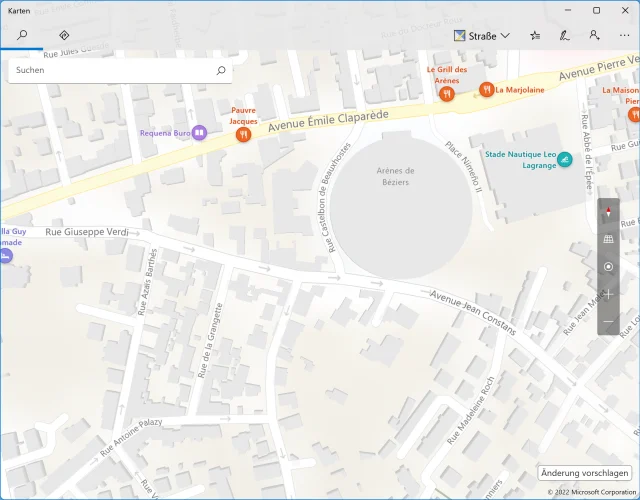Screen dimensions: 640x500
Task: Zoom in with the plus button
Action: (x=608, y=294)
